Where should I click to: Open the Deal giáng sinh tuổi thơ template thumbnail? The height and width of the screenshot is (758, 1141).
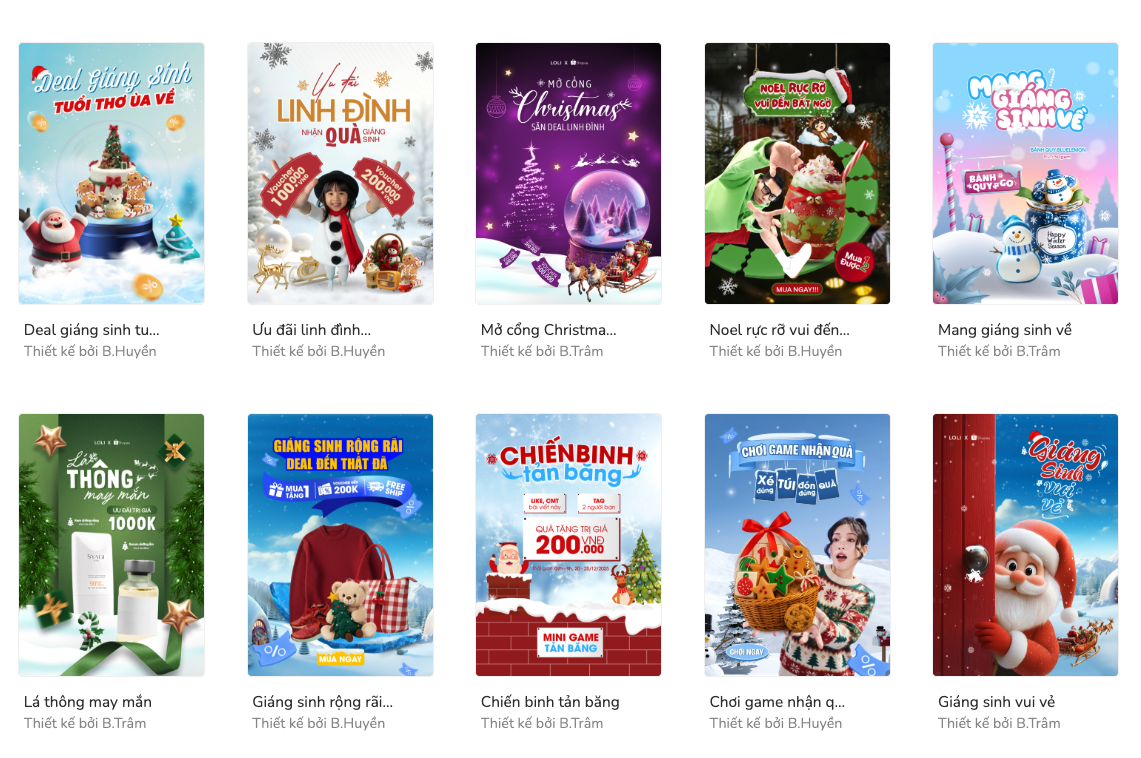pos(111,173)
